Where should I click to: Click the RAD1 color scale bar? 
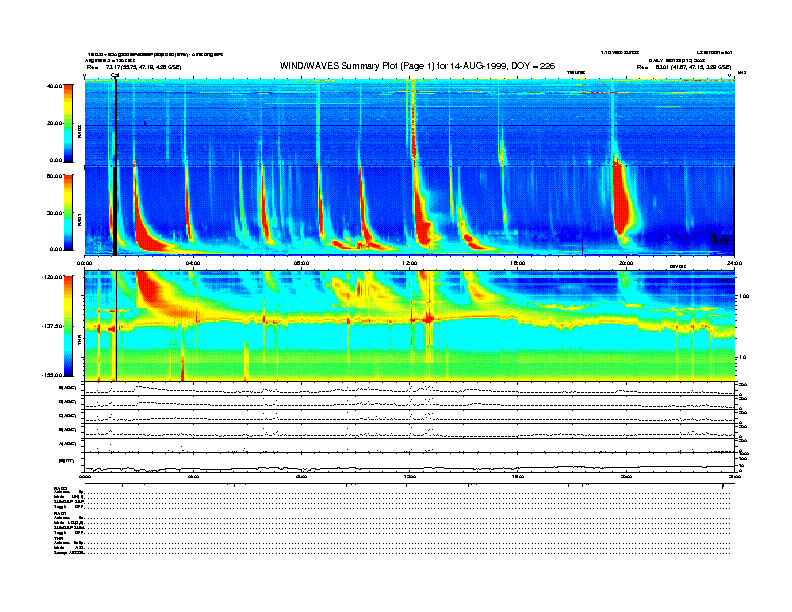[x=68, y=213]
